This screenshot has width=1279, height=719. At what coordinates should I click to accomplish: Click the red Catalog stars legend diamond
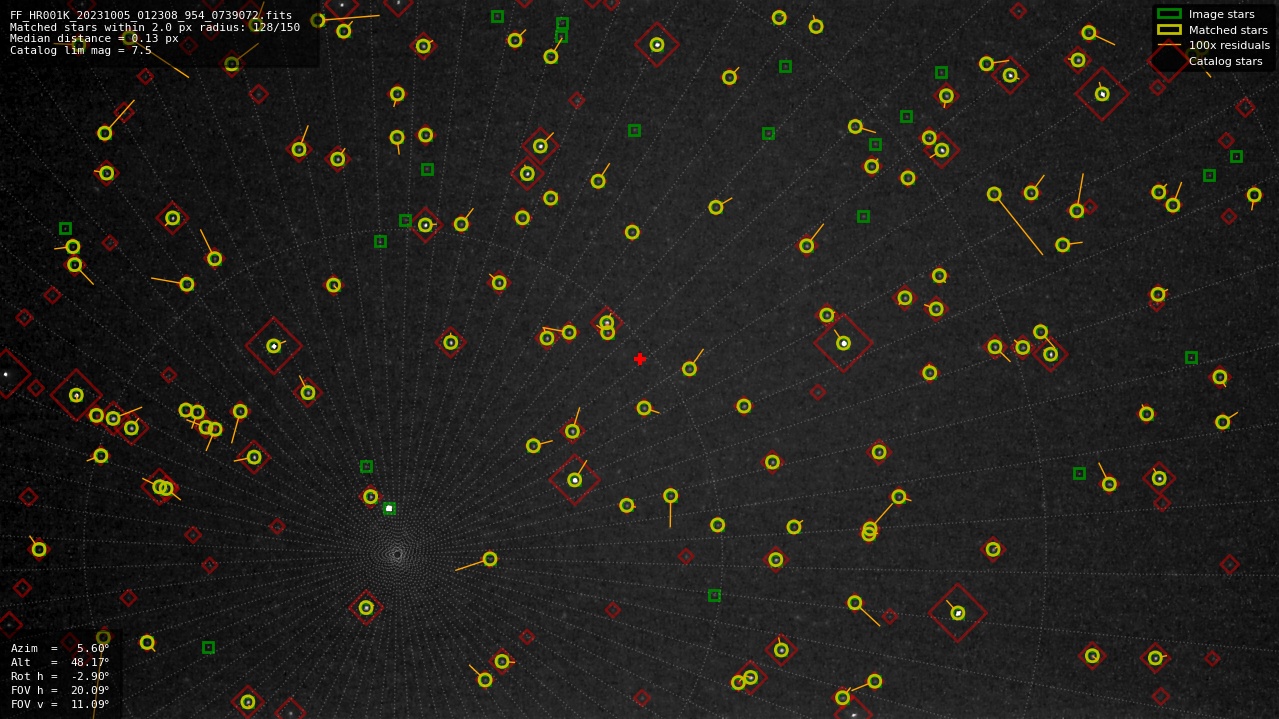pos(1169,60)
